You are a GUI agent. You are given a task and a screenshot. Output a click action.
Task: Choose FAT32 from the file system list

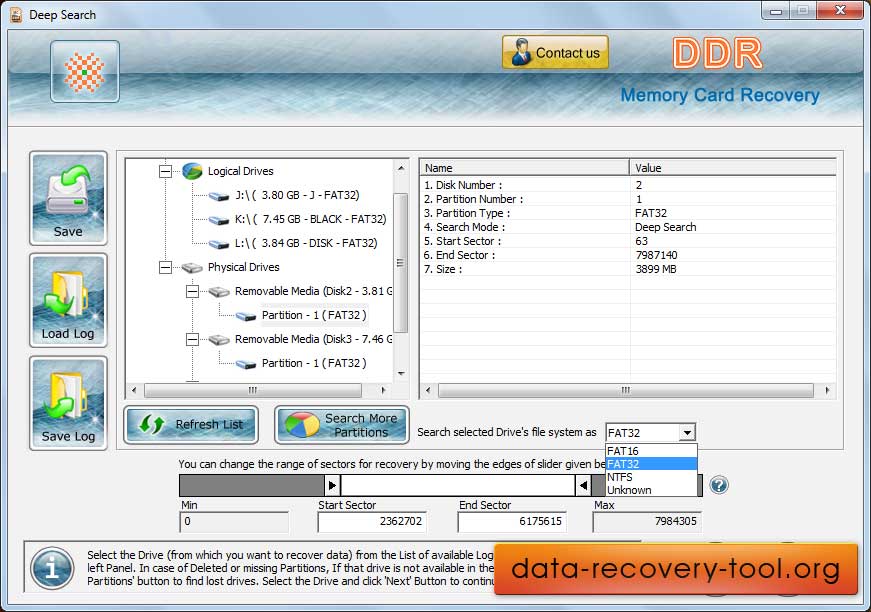tap(651, 464)
